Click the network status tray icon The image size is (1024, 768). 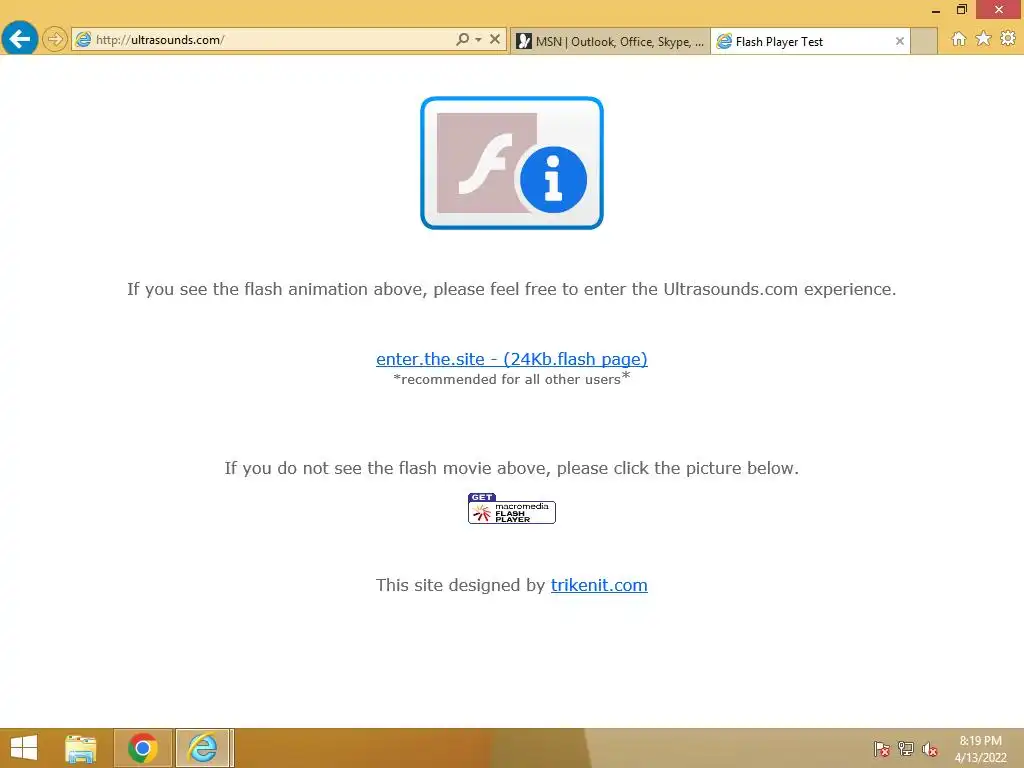[x=906, y=749]
